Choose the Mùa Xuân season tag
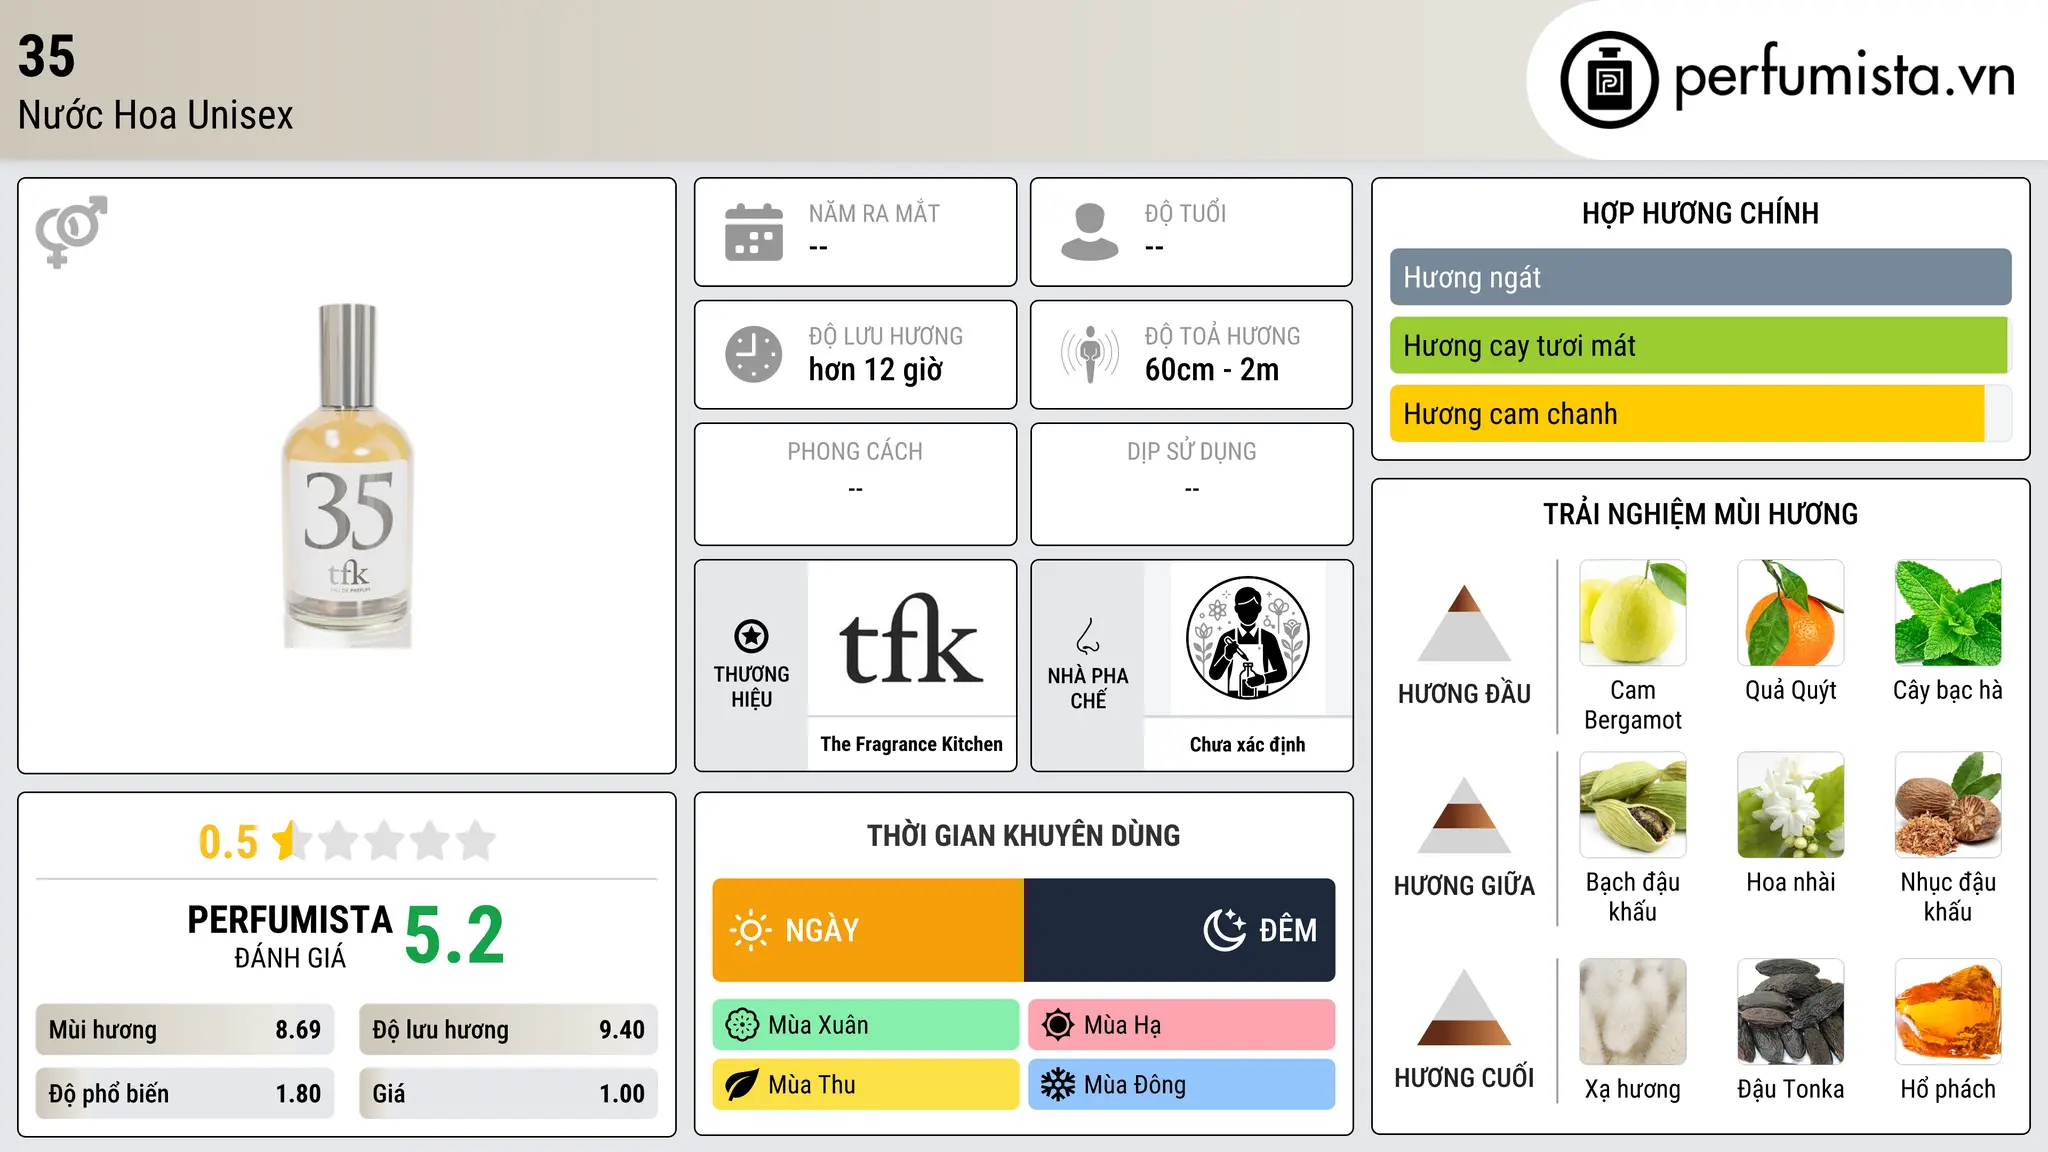Screen dimensions: 2048x1152 866,1025
